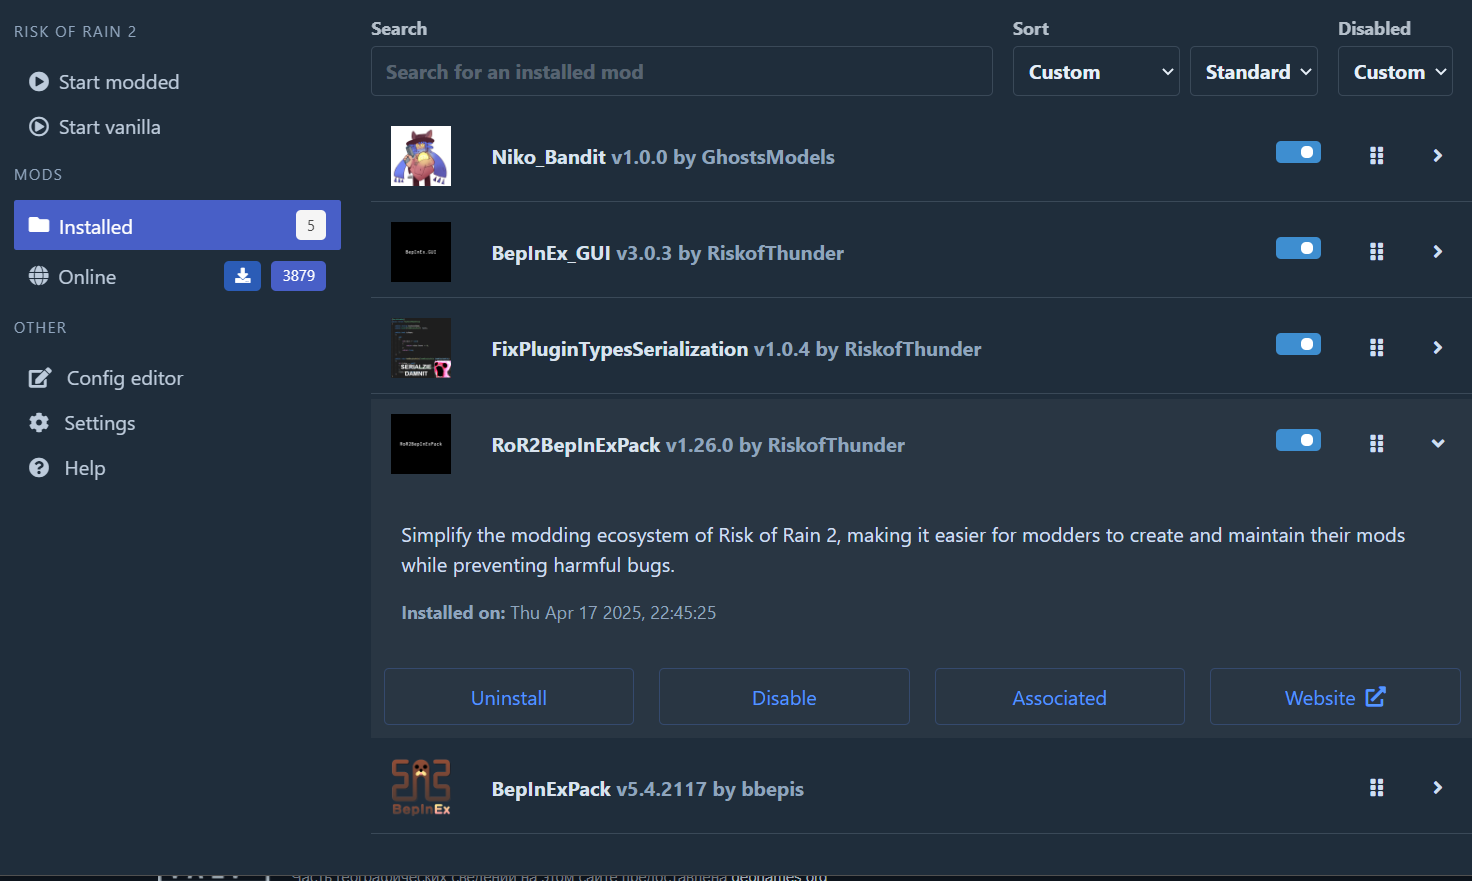Click the grid handle for FixPluginTypesSerialization
Image resolution: width=1472 pixels, height=881 pixels.
[x=1377, y=348]
